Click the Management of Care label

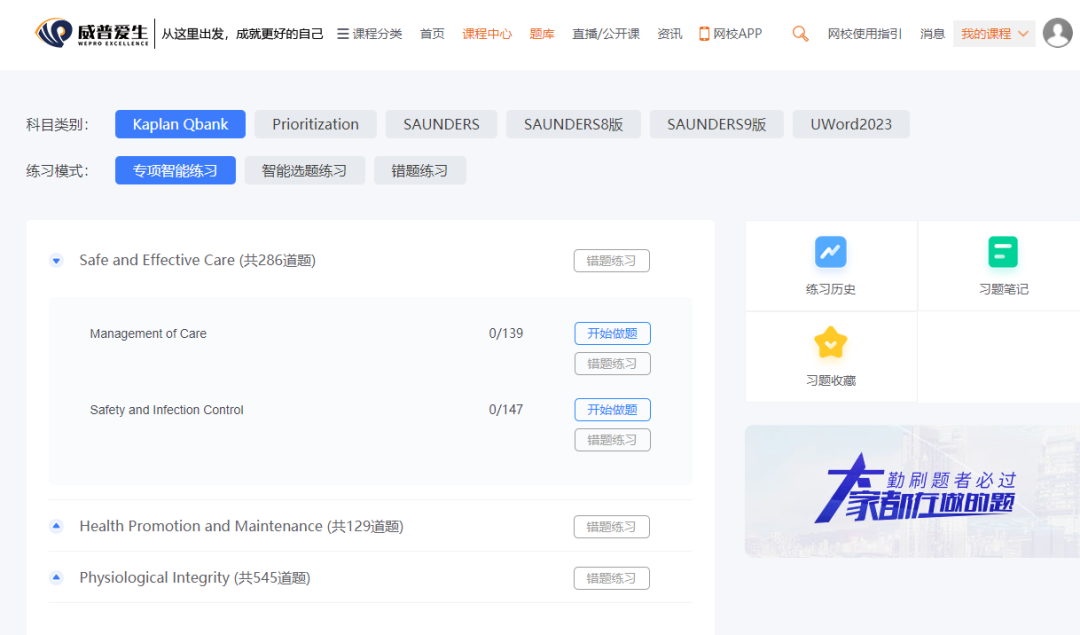[x=148, y=333]
